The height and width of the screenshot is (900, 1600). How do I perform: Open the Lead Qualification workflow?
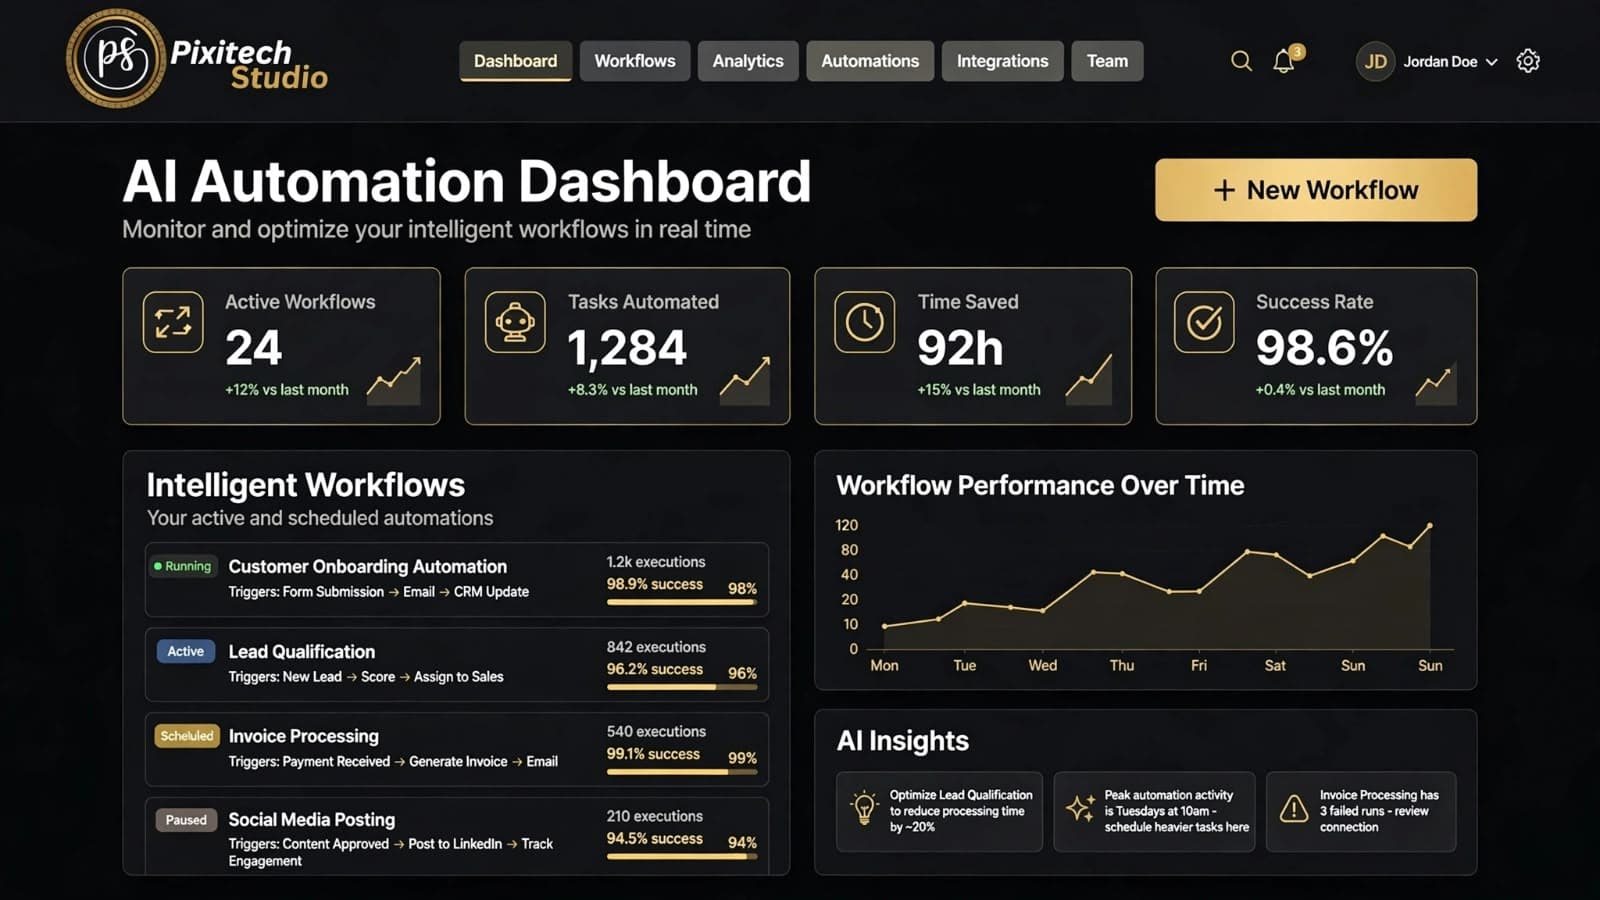point(457,664)
